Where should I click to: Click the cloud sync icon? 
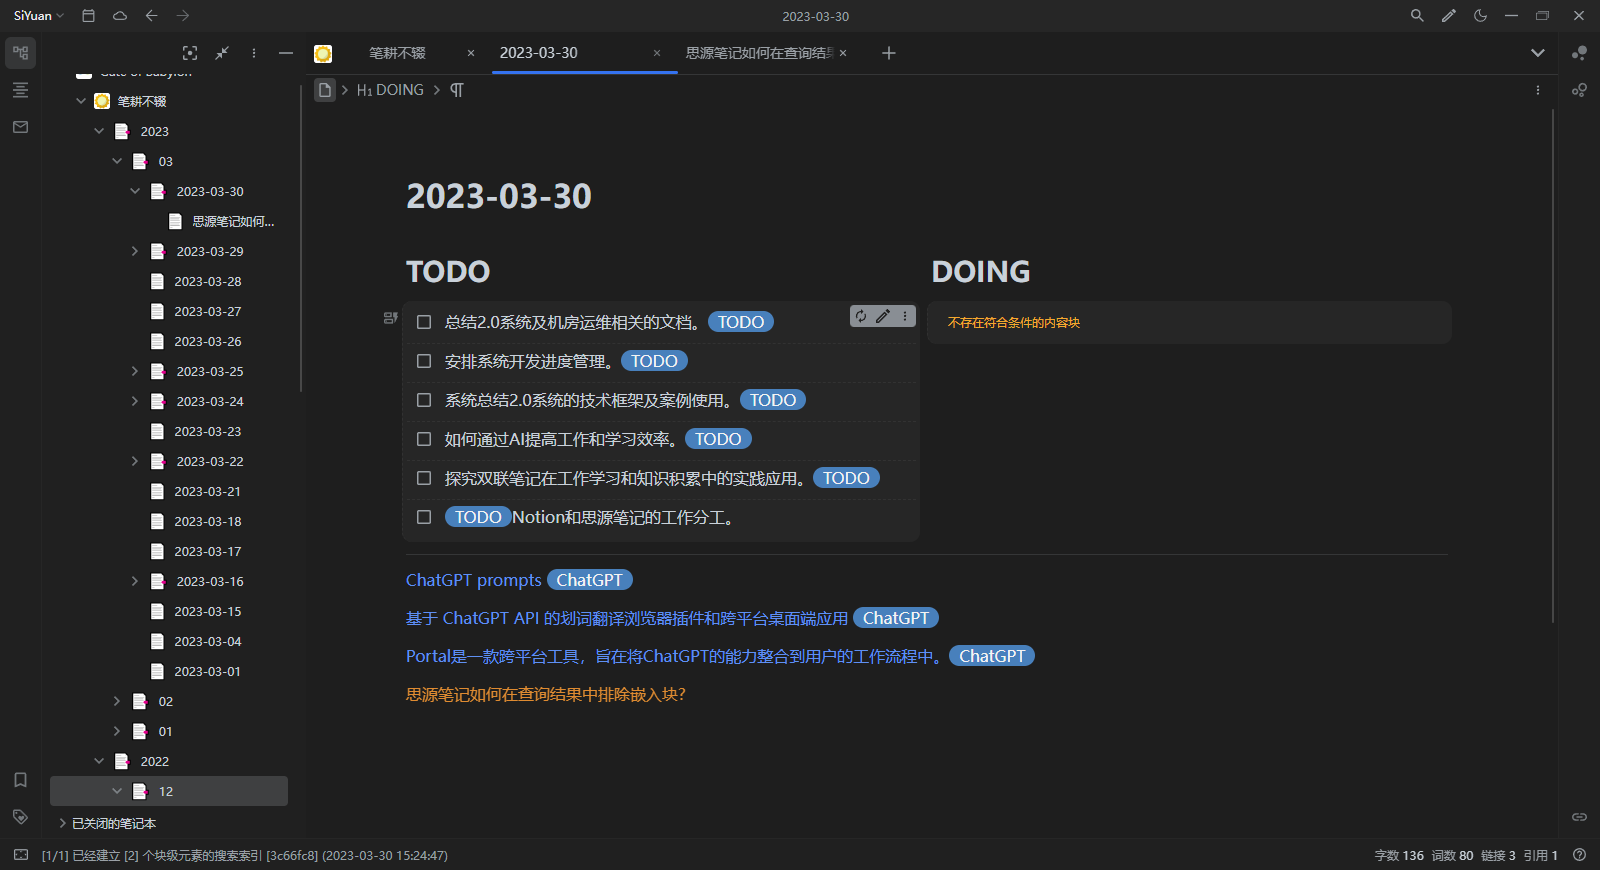coord(120,16)
